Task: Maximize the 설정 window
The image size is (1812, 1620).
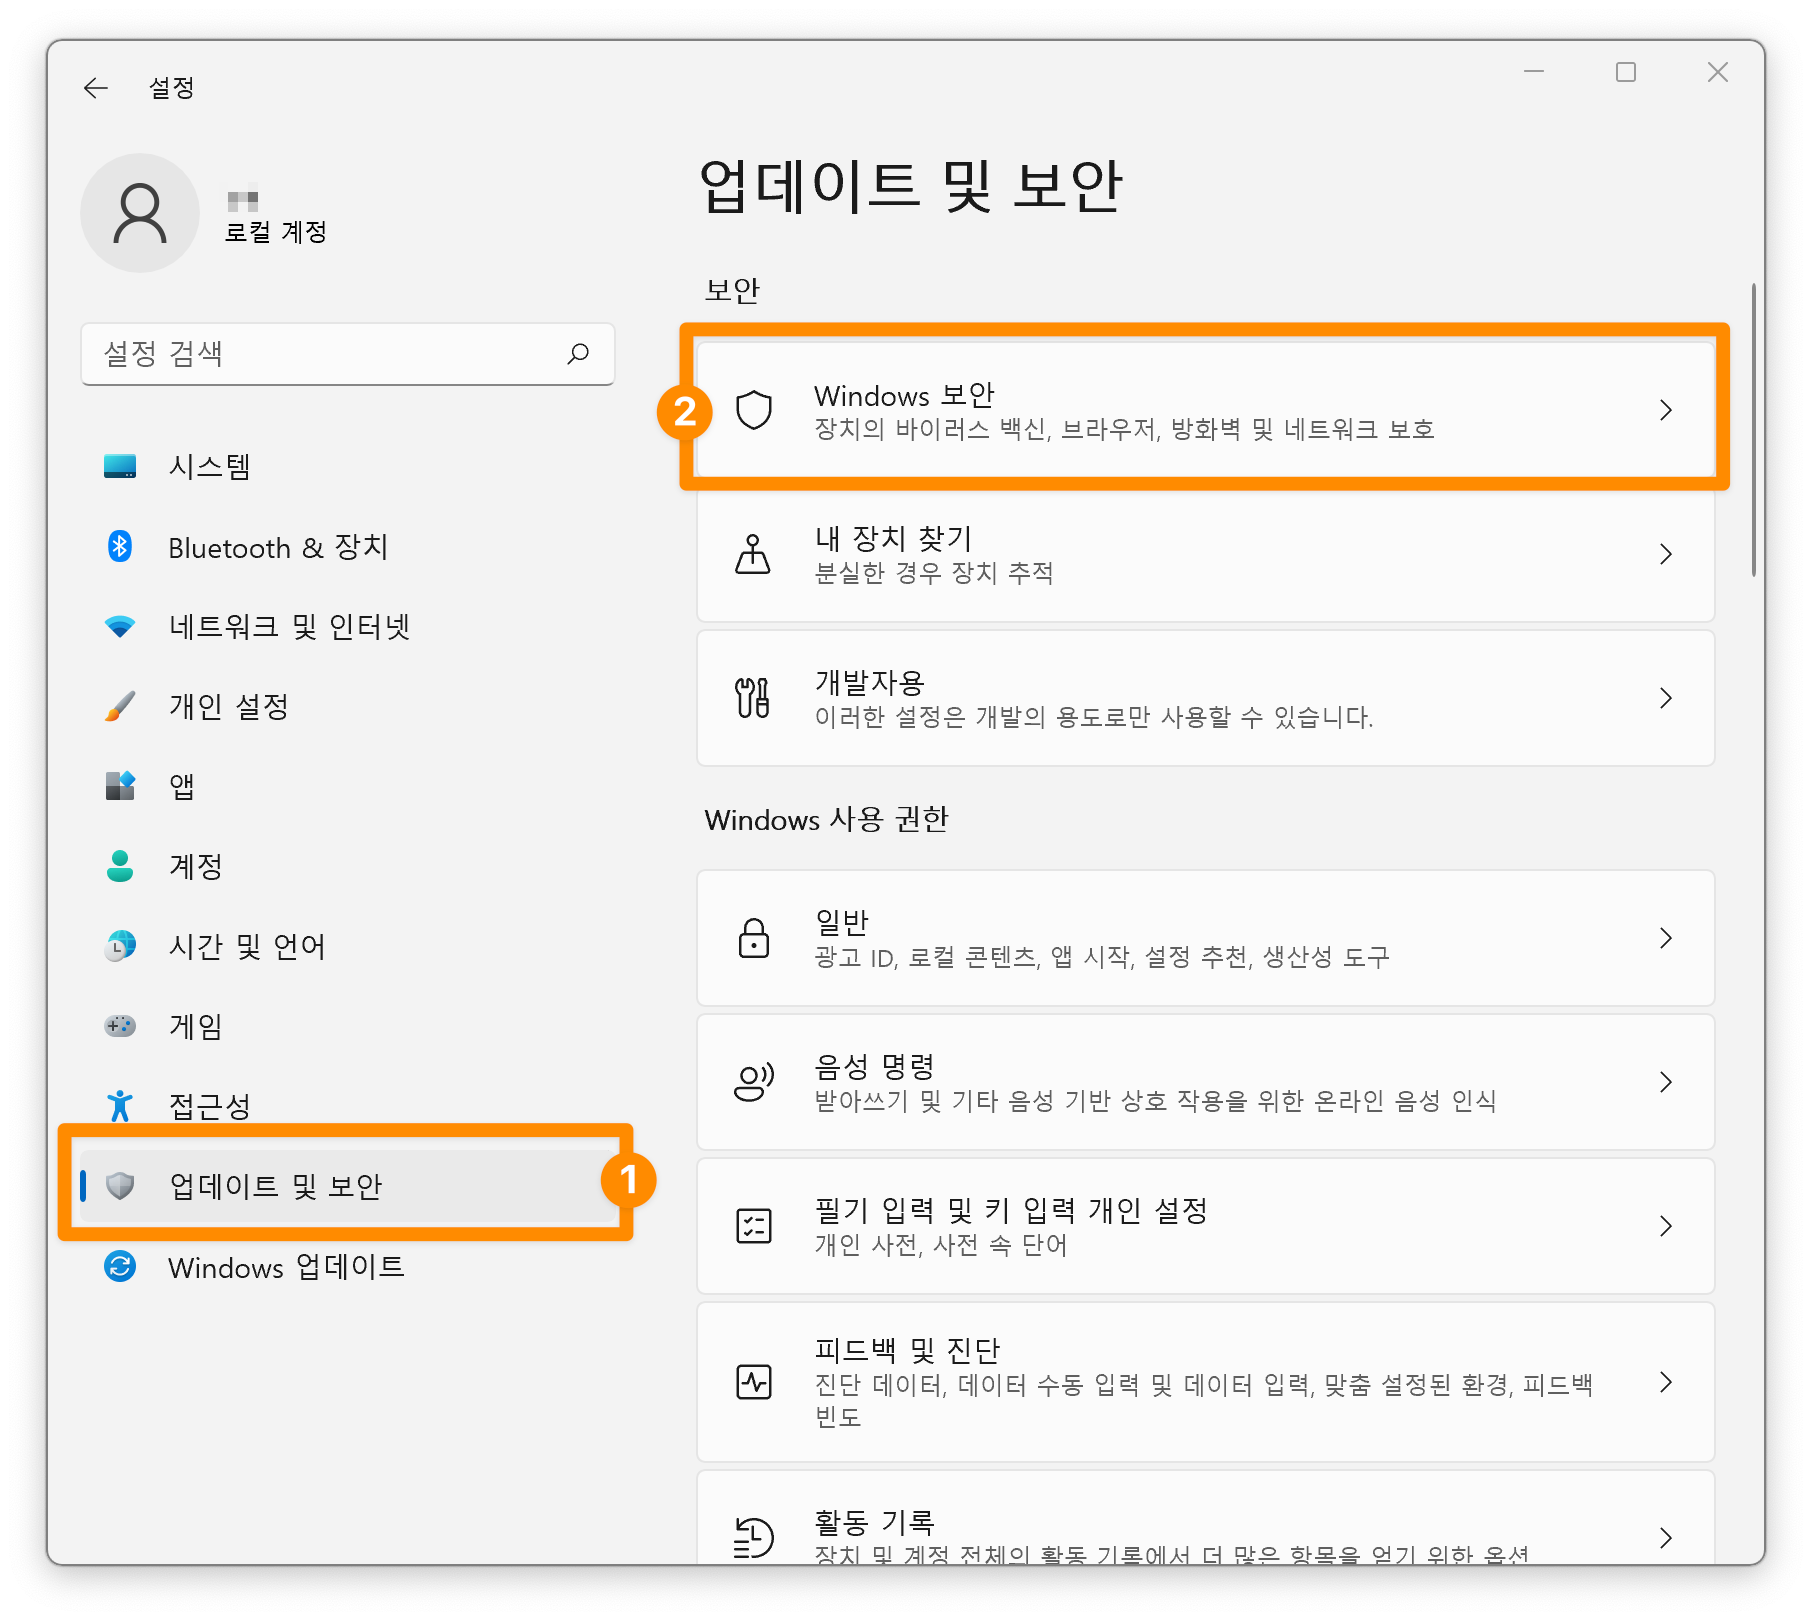Action: 1626,72
